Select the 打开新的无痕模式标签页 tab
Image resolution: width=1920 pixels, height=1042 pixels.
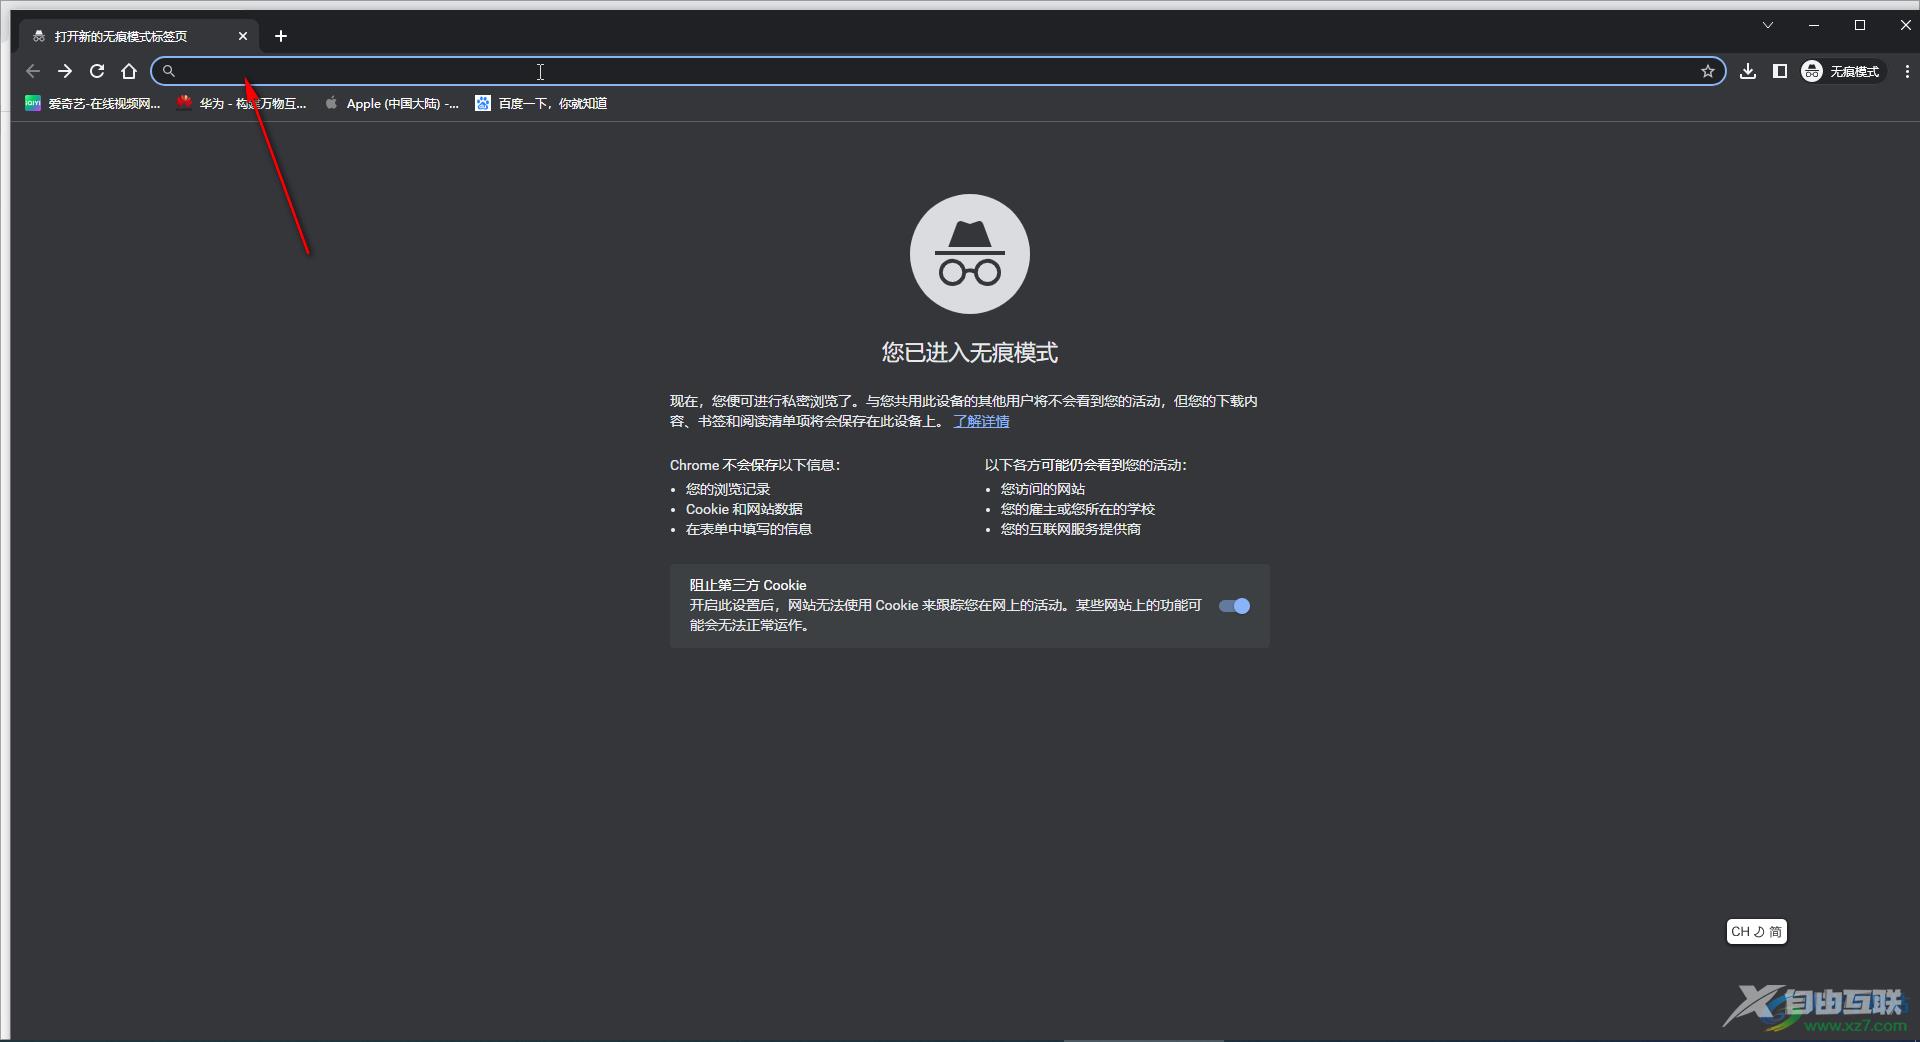138,36
